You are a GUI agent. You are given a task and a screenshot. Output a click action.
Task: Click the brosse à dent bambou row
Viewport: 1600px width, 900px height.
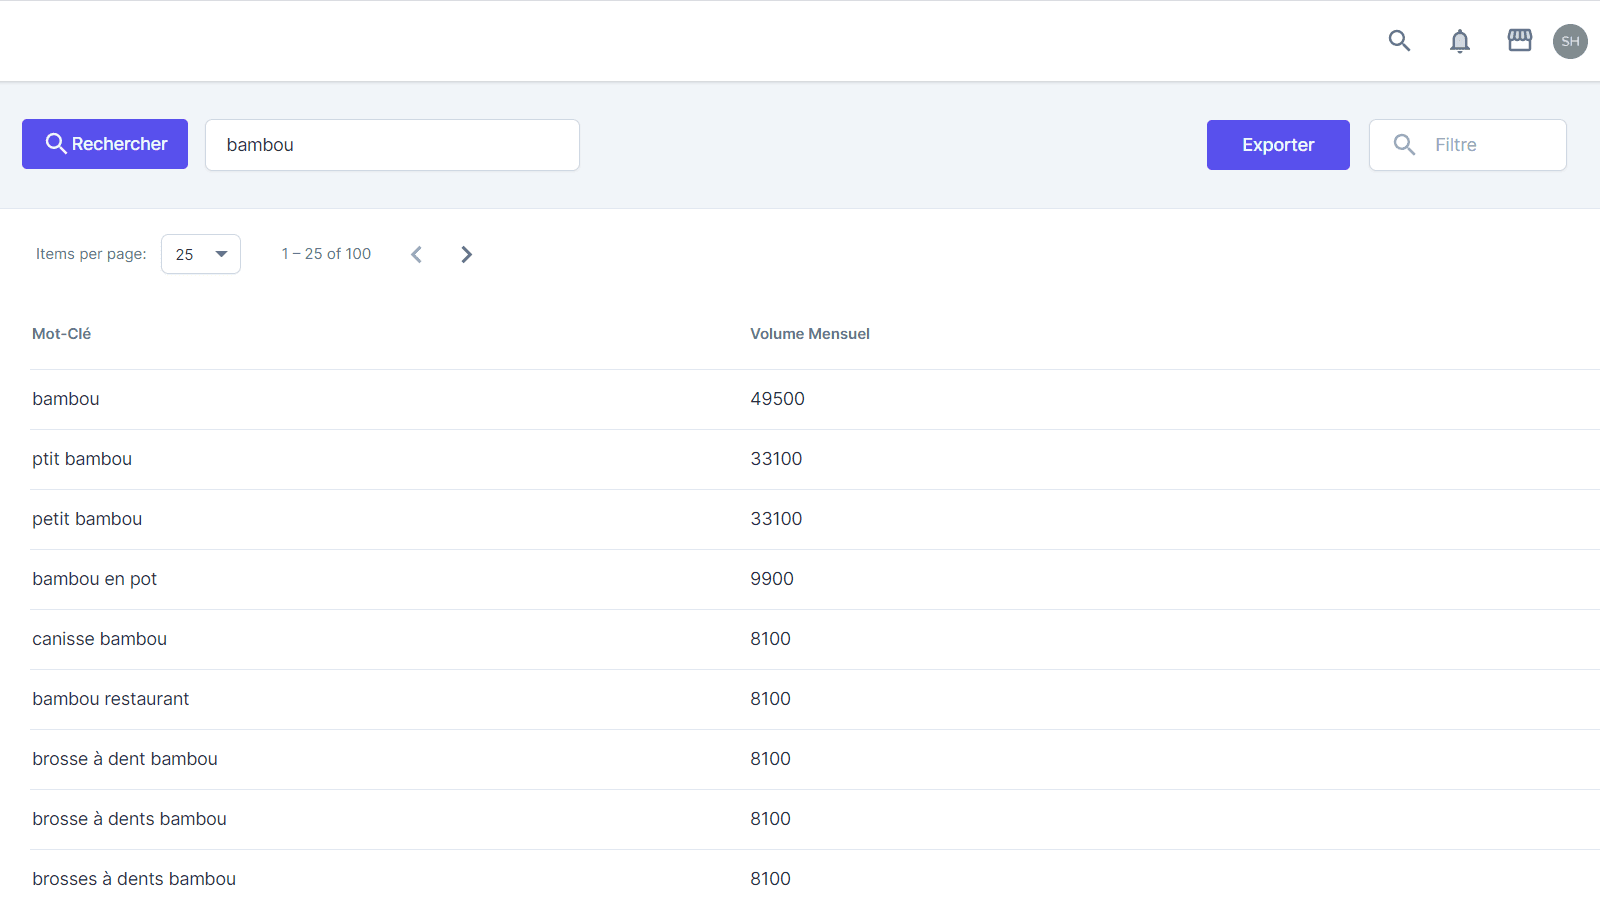pyautogui.click(x=124, y=759)
